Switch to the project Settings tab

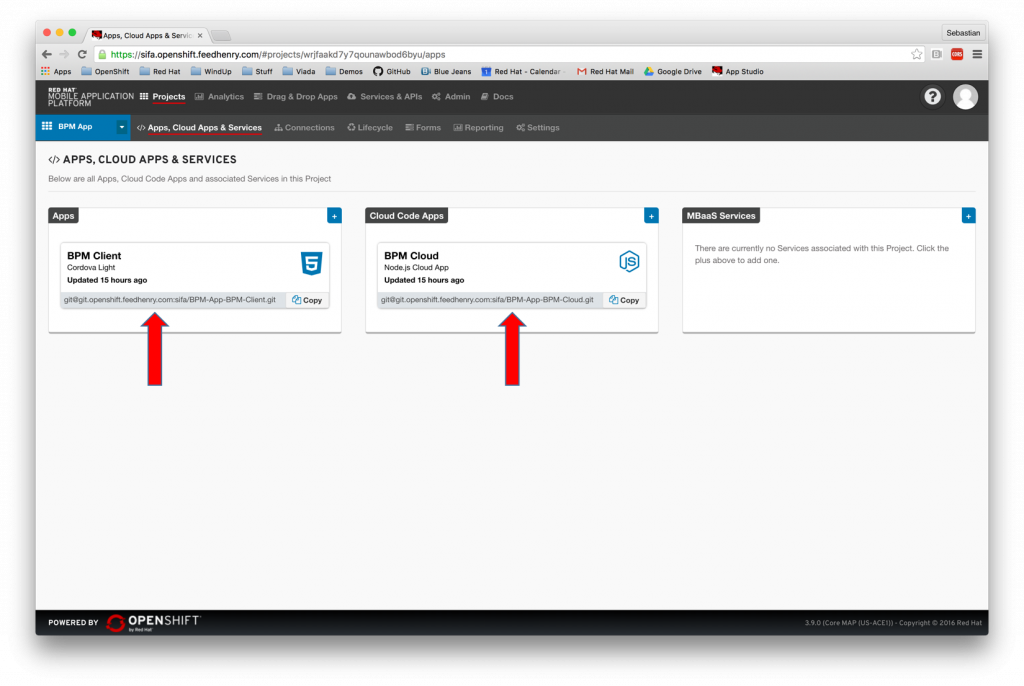(x=538, y=127)
